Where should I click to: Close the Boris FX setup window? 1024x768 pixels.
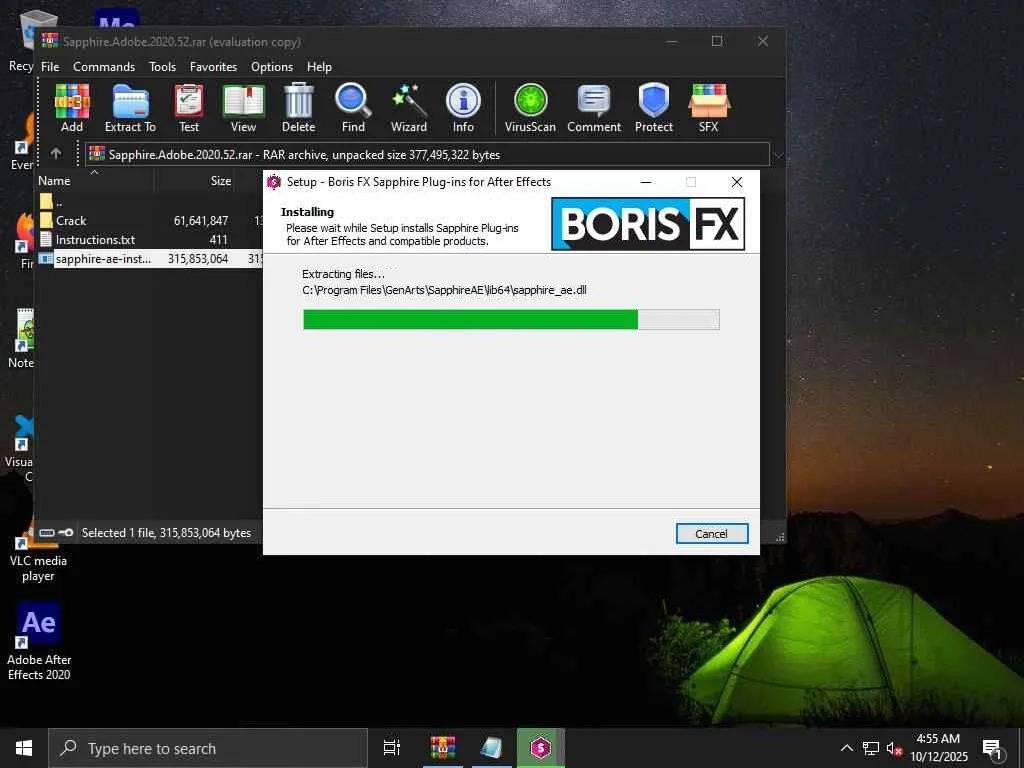[737, 182]
